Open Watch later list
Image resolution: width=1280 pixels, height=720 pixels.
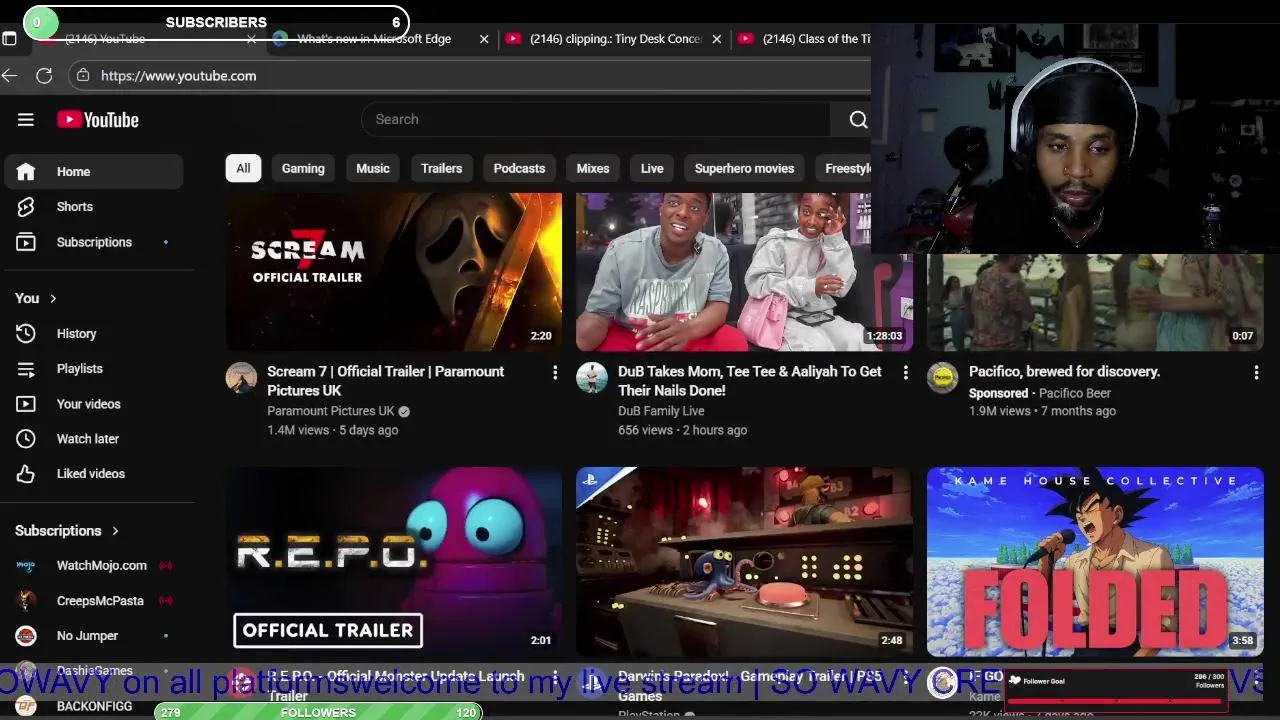tap(94, 439)
